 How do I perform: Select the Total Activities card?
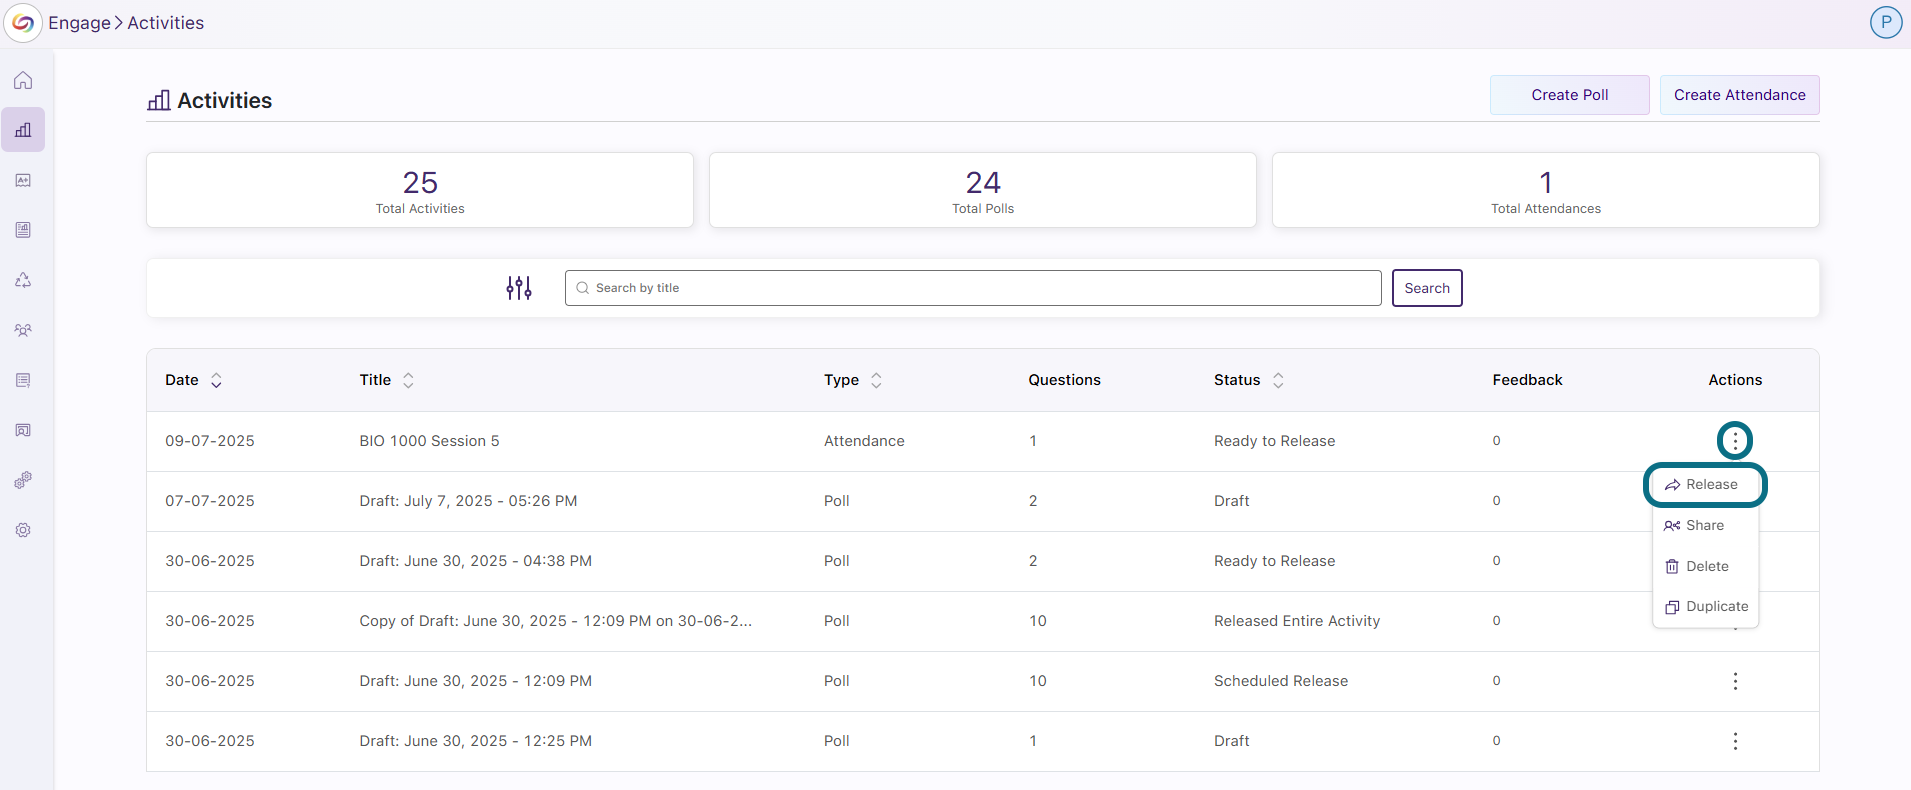pos(420,190)
